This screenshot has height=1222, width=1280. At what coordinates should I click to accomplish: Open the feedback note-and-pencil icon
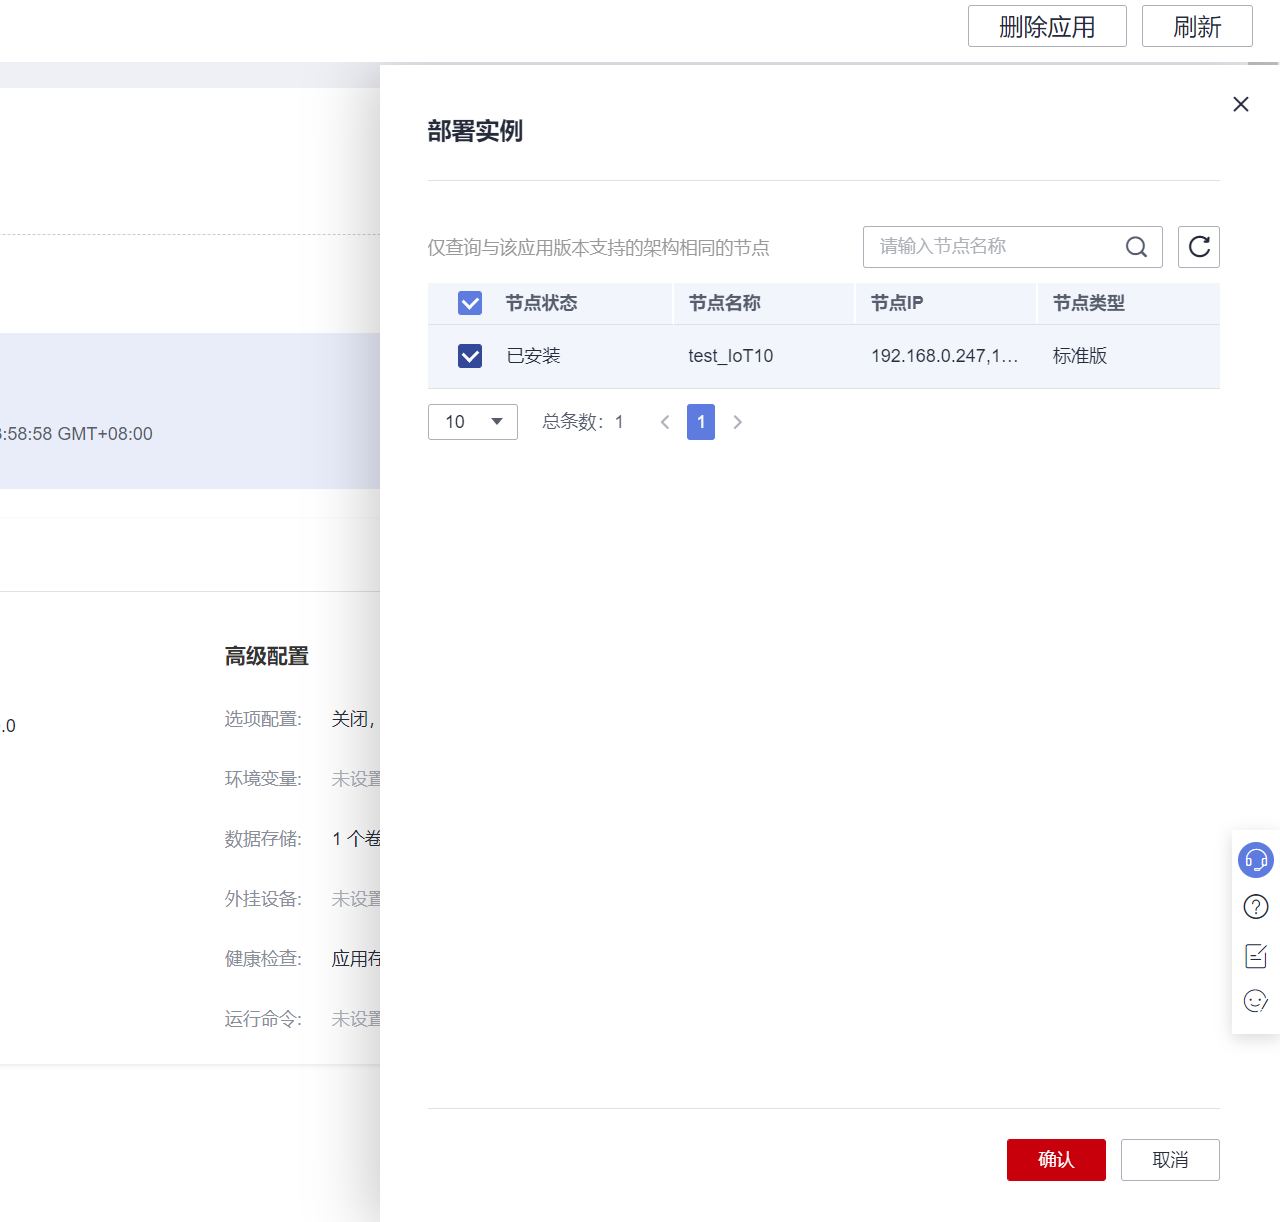click(1256, 955)
